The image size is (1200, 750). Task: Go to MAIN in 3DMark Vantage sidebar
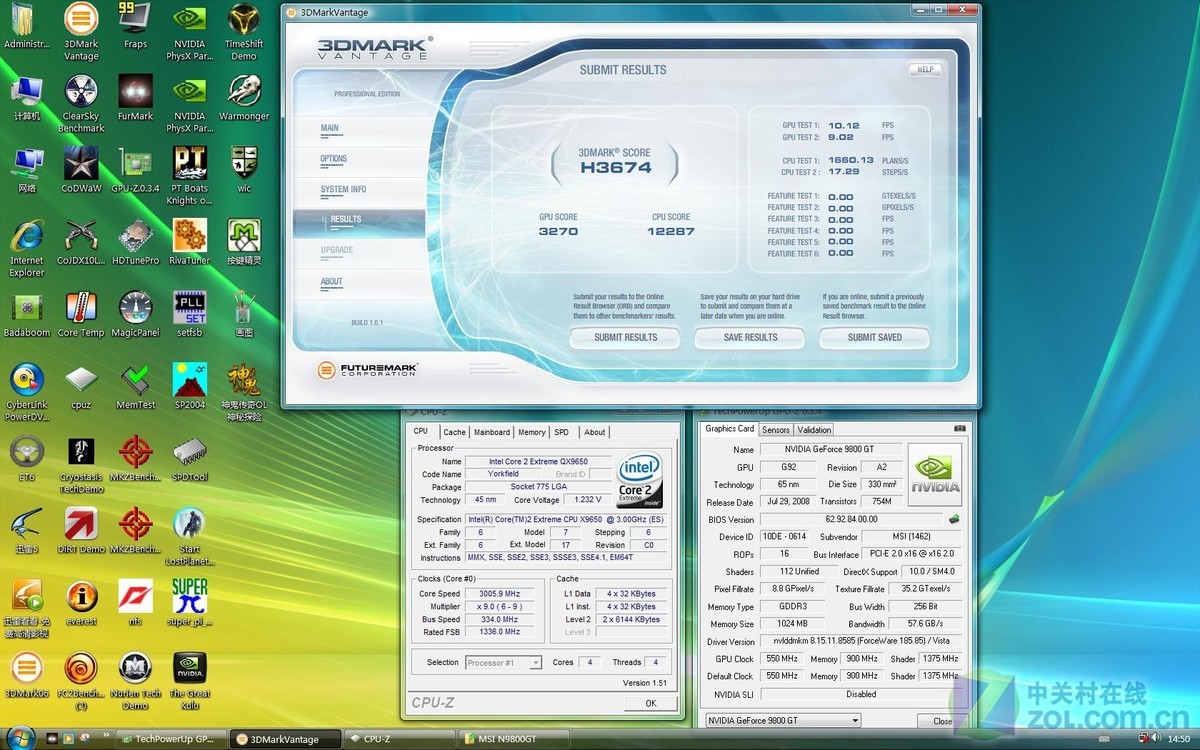click(x=329, y=128)
